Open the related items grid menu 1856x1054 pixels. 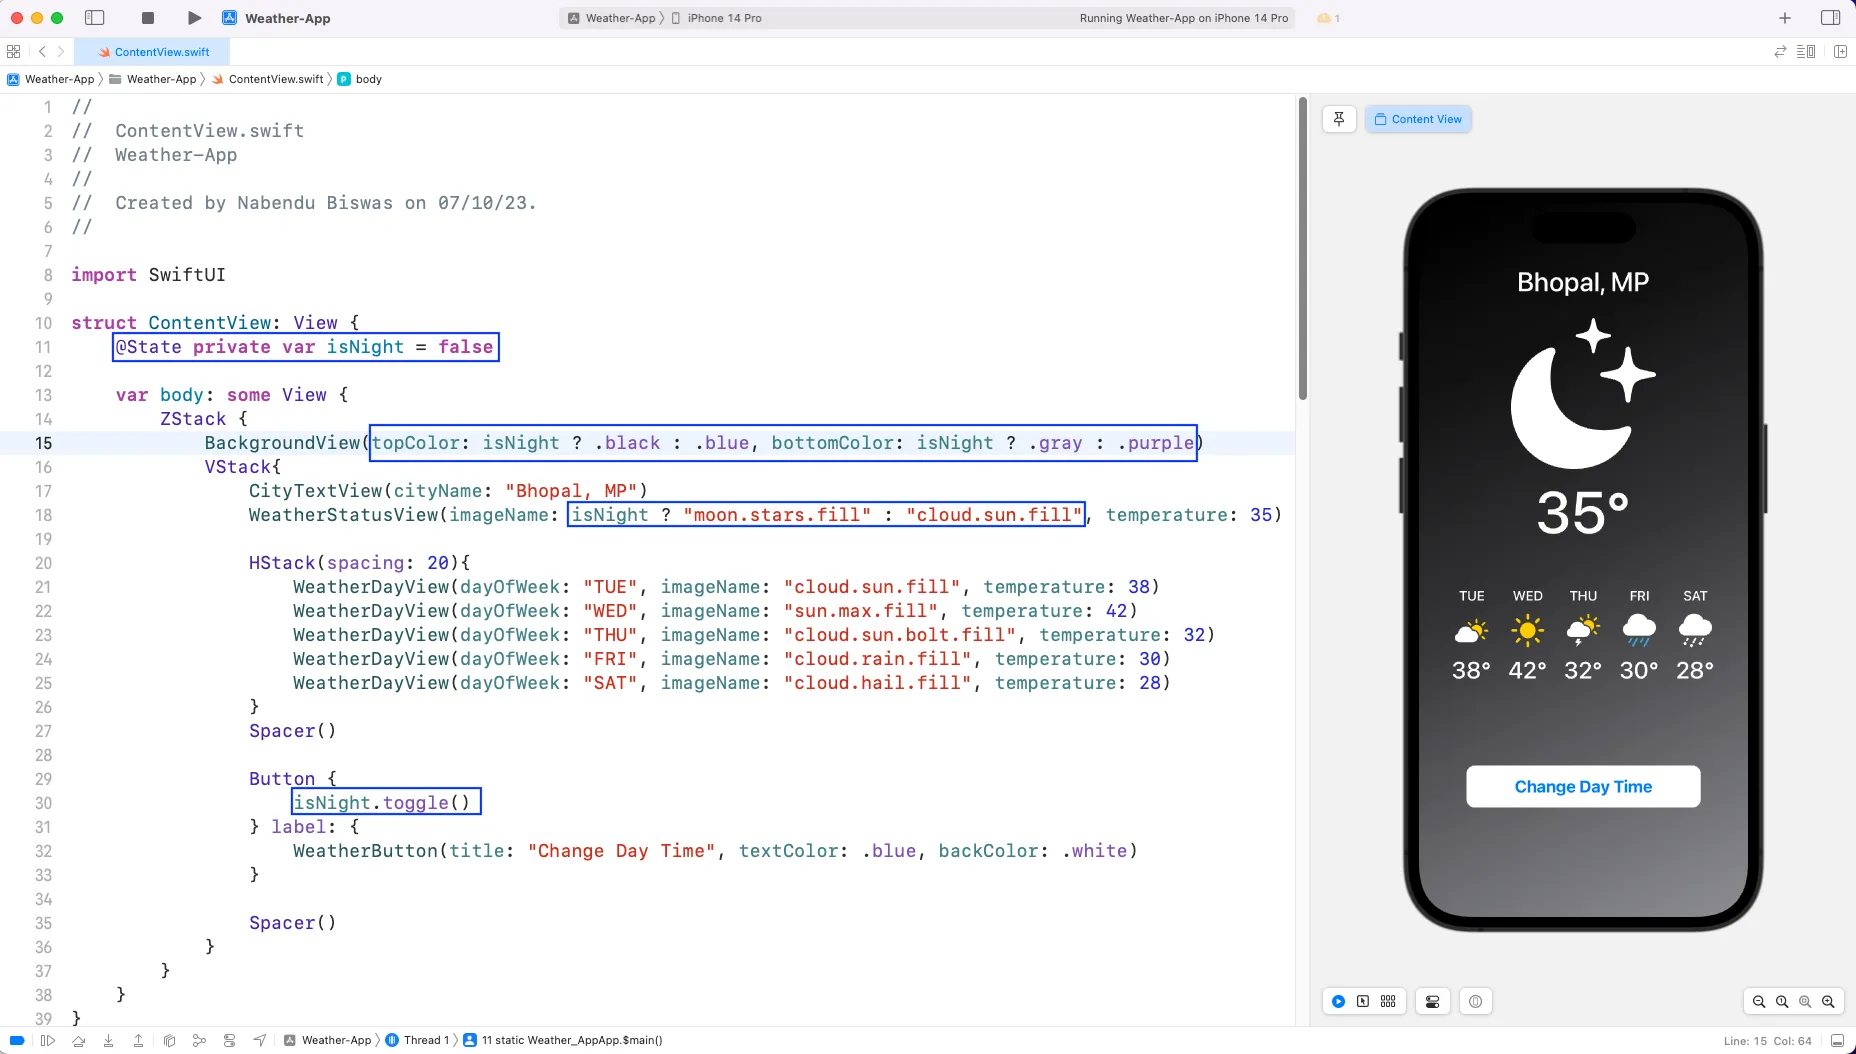point(14,51)
